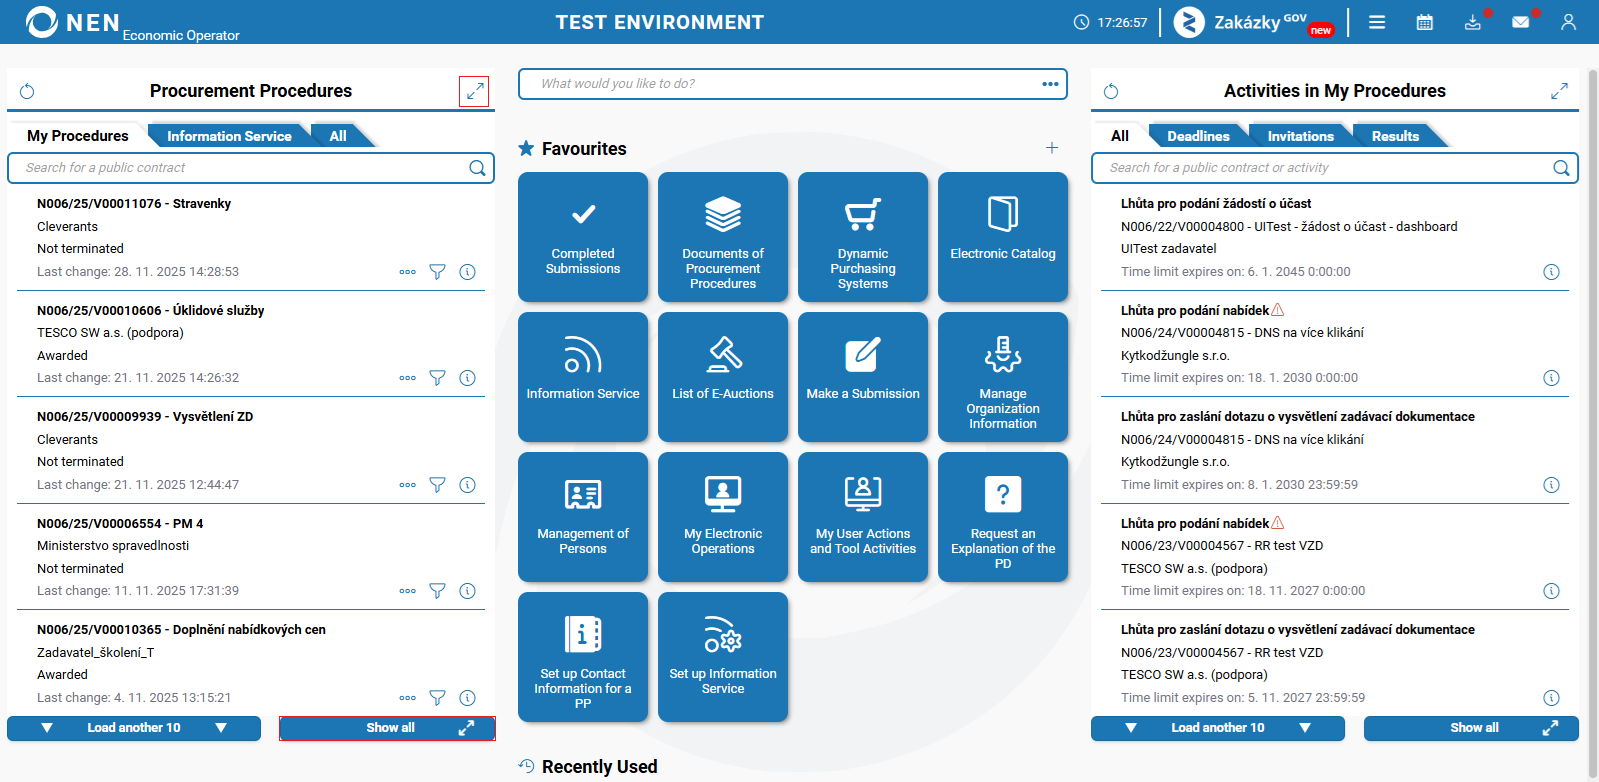
Task: Focus the 'What would you like to do?' box
Action: [x=793, y=84]
